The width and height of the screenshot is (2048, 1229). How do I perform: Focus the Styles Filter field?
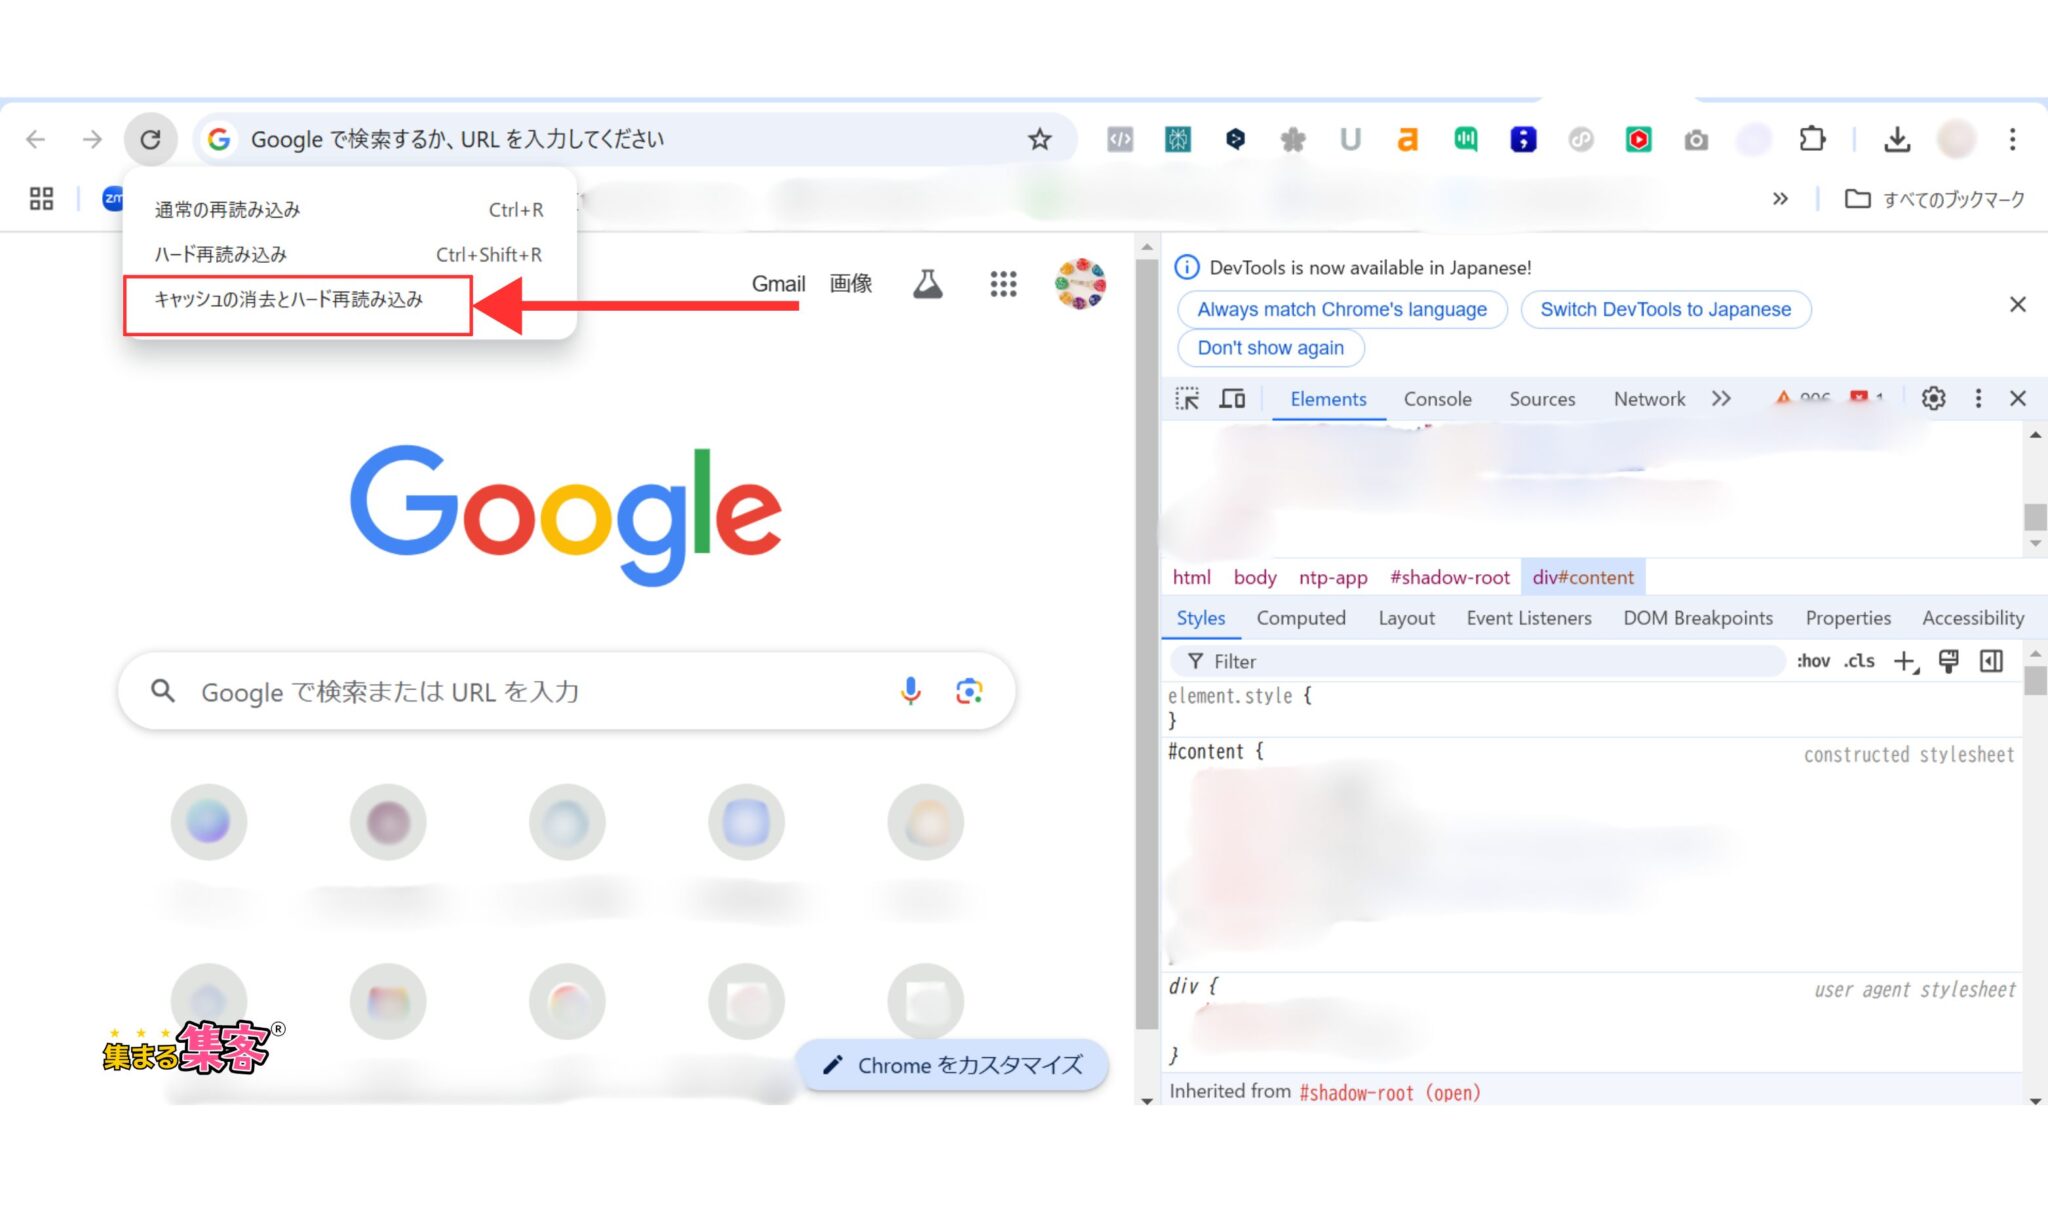[1479, 661]
